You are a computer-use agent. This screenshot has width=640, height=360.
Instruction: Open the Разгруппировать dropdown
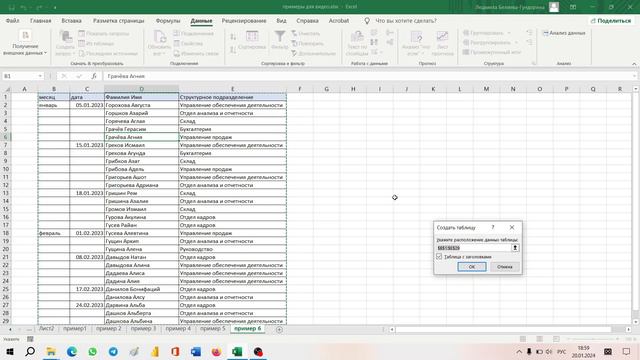(490, 42)
